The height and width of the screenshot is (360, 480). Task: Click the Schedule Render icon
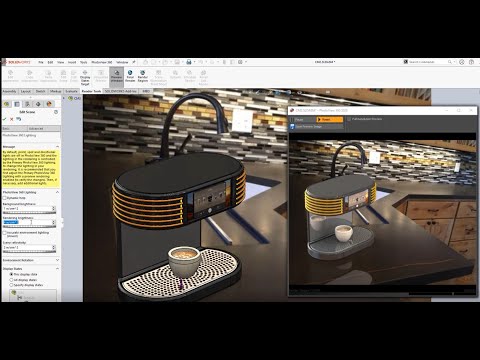click(190, 76)
